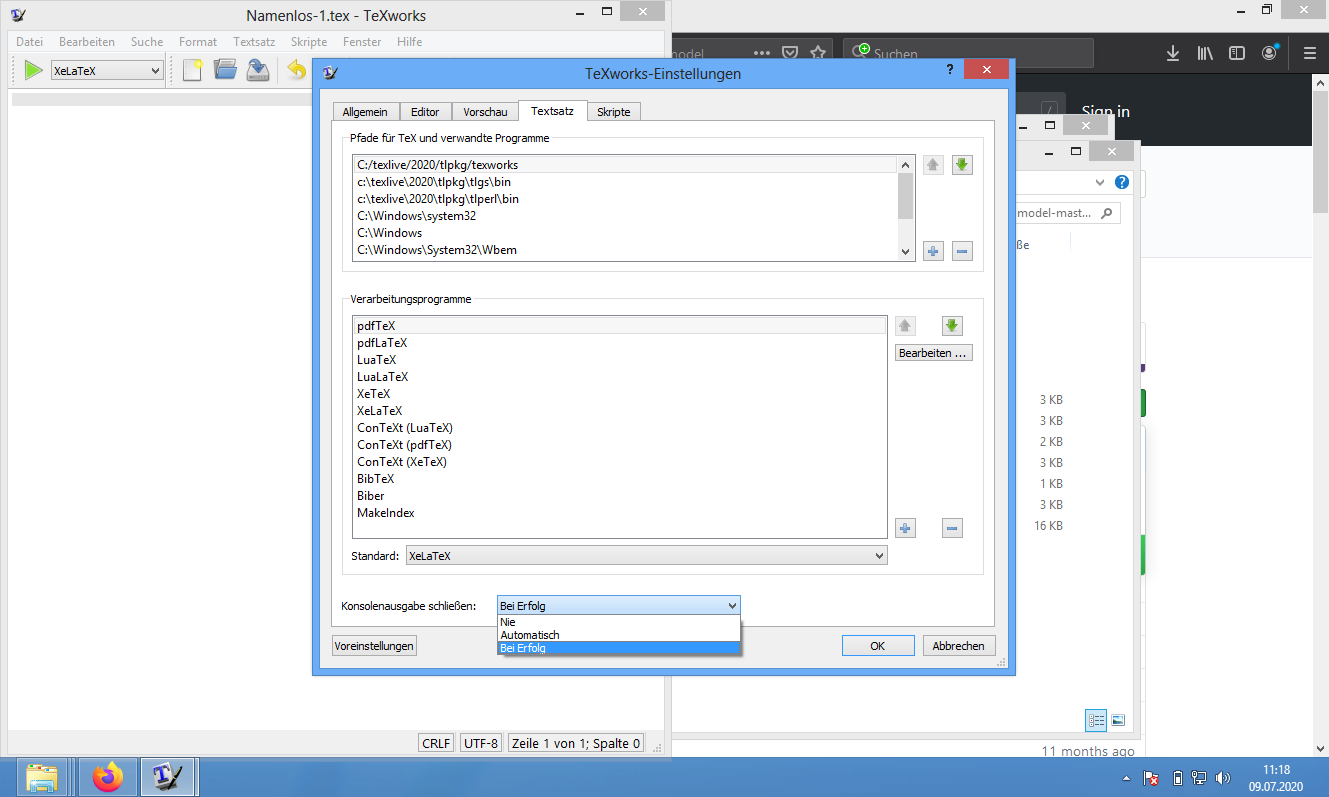Click bookmark star in Firefox address bar
The width and height of the screenshot is (1329, 797).
click(x=817, y=53)
